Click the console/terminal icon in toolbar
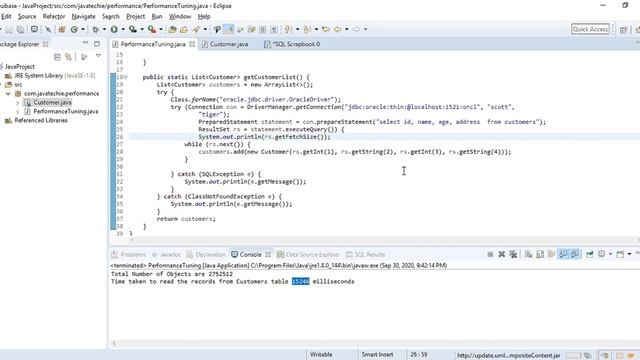Image resolution: width=640 pixels, height=360 pixels. coord(34,29)
